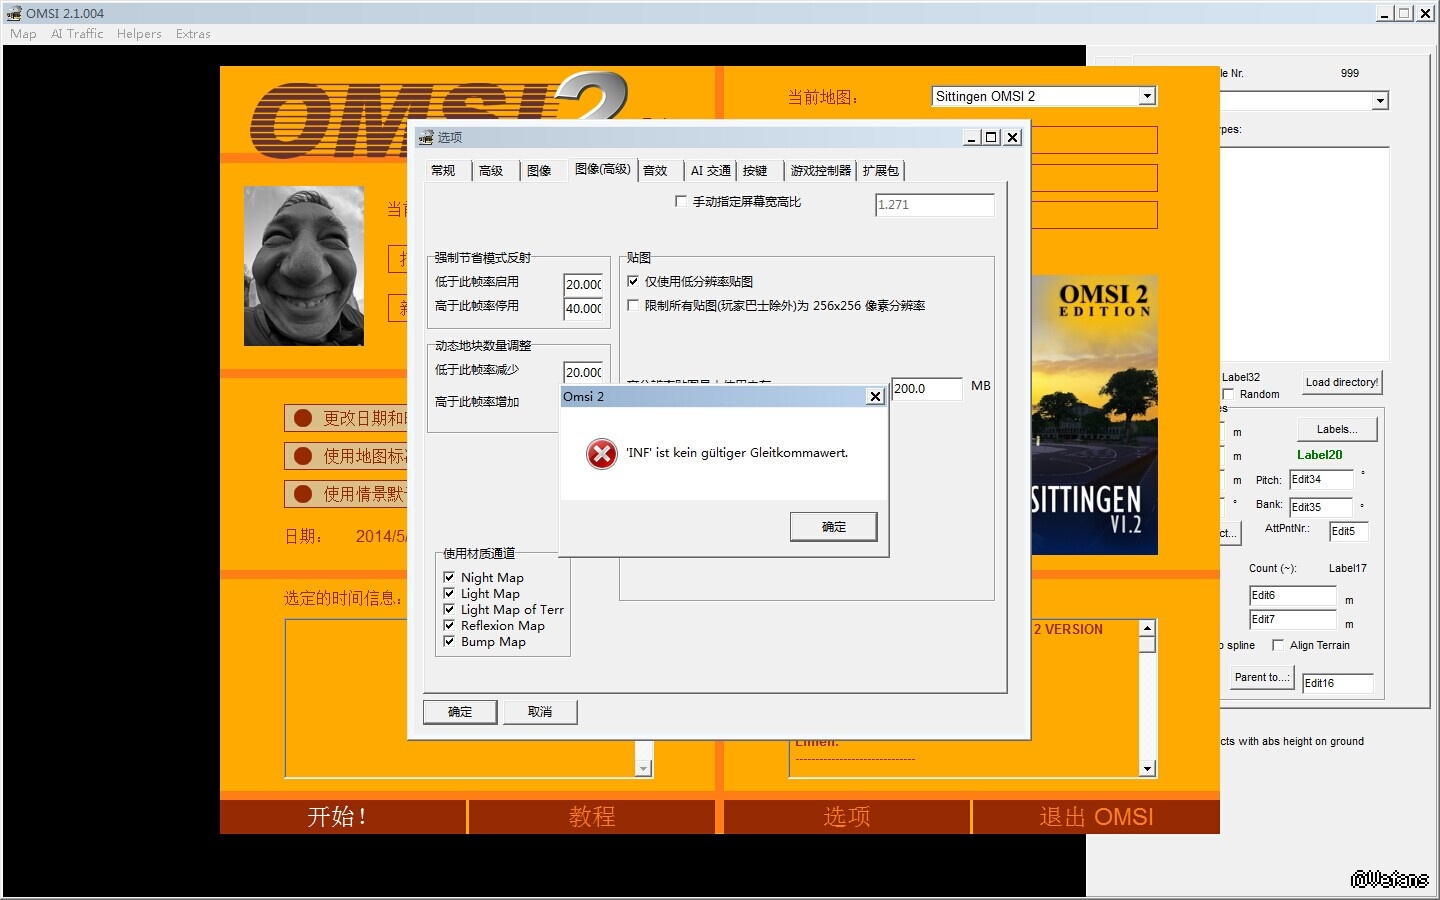Click the driver portrait photo

[x=304, y=266]
